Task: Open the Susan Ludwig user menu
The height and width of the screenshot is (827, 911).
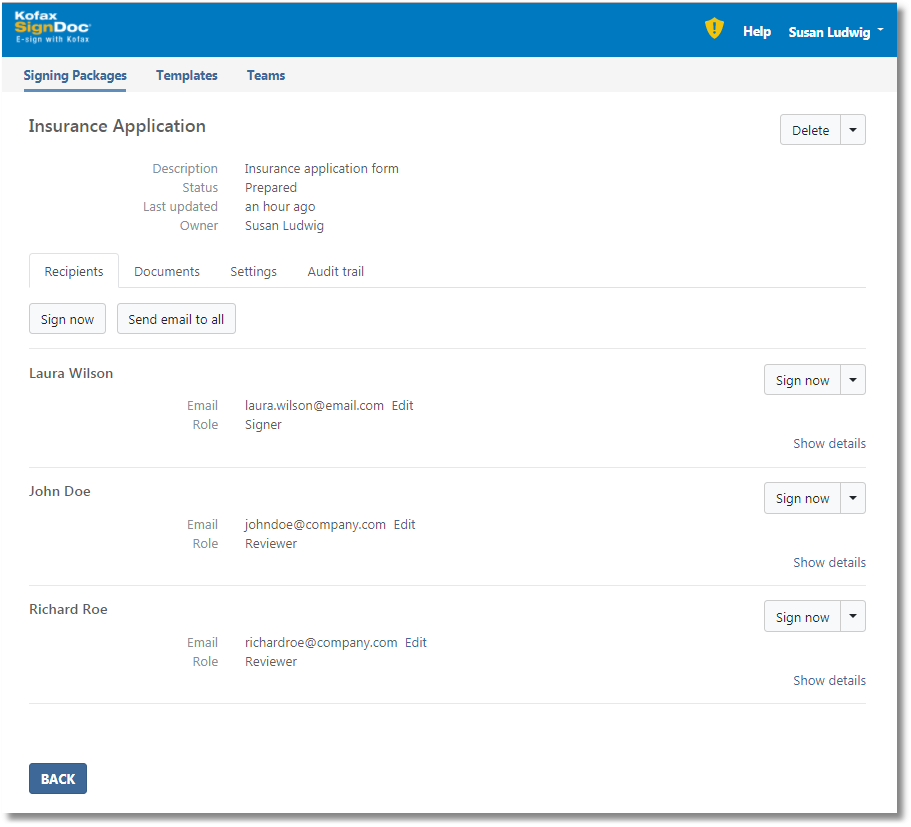Action: (x=835, y=32)
